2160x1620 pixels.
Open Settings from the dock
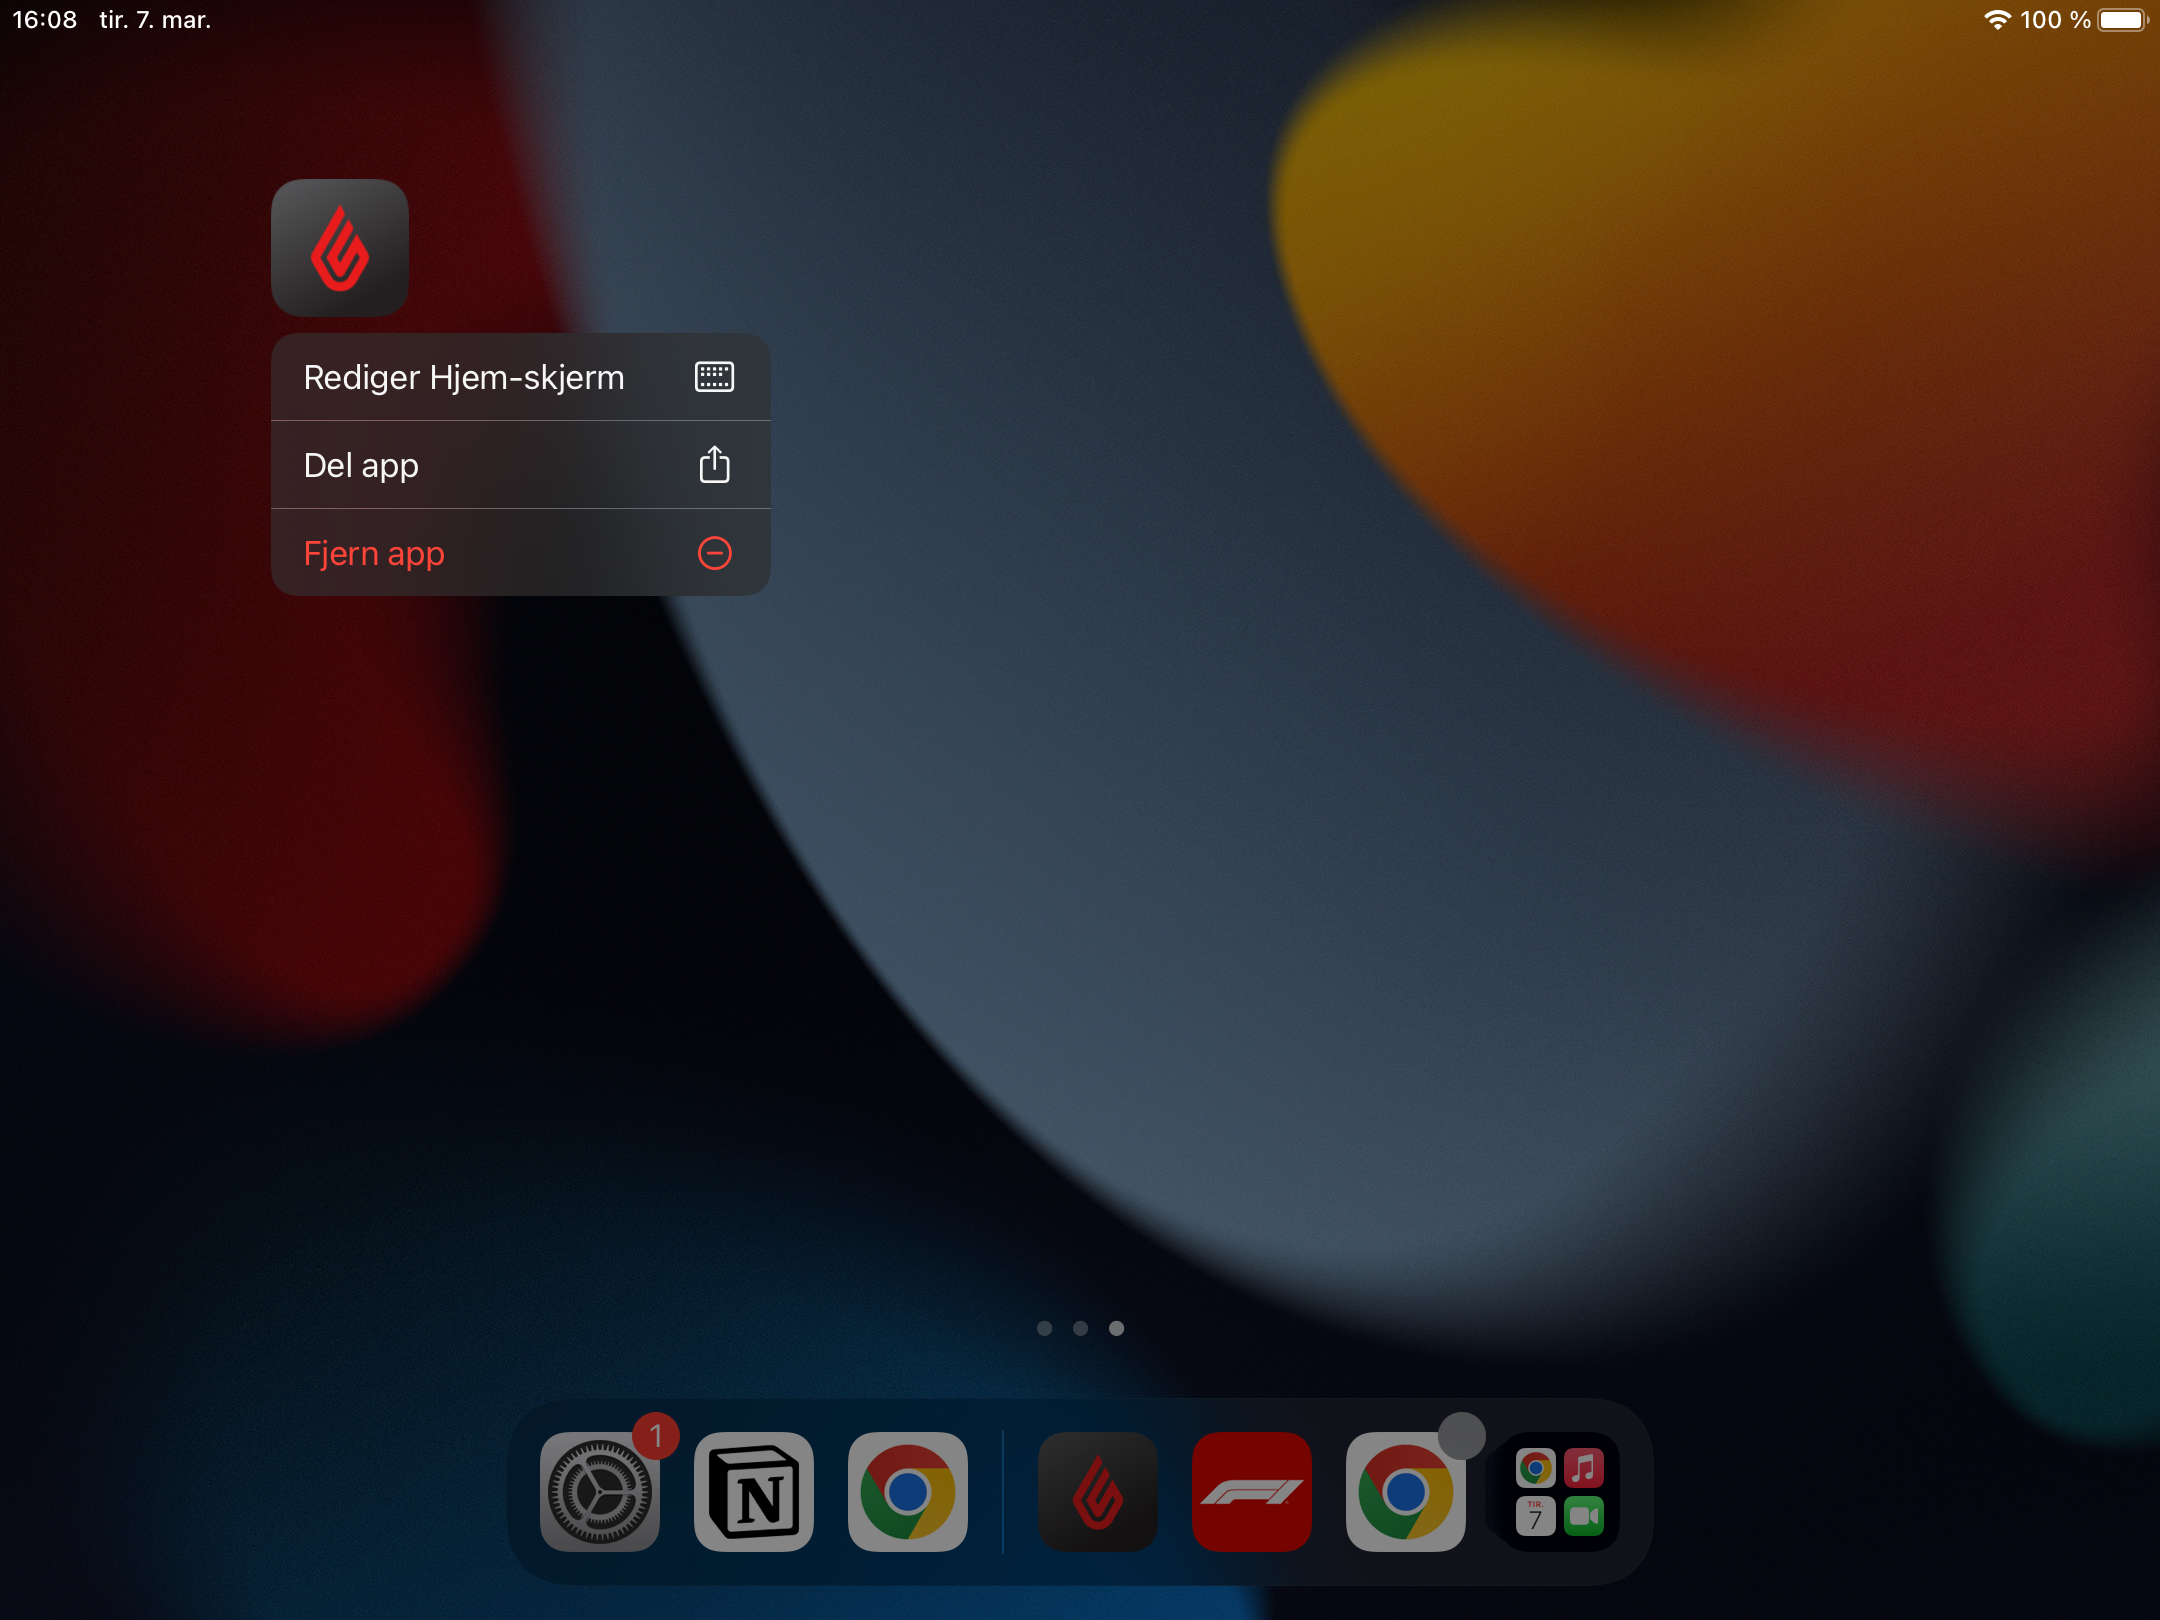pyautogui.click(x=600, y=1492)
